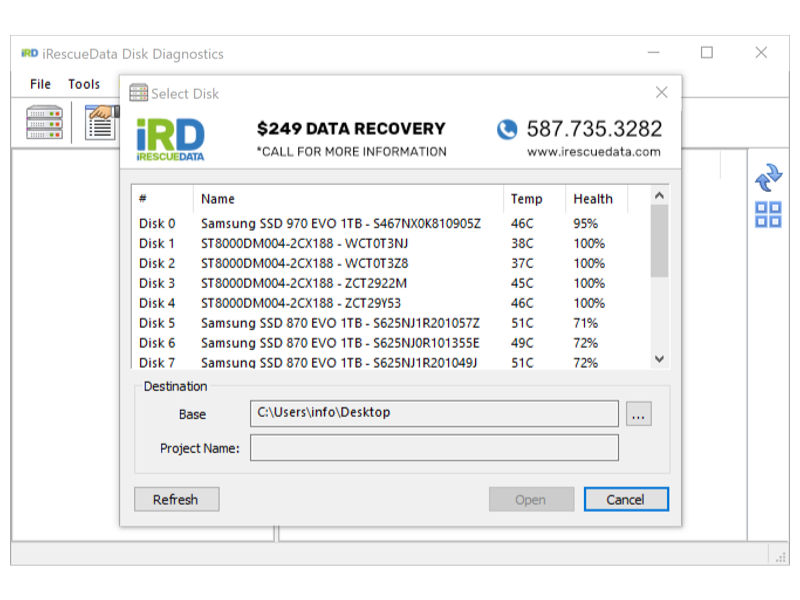Screen dimensions: 800x600
Task: Open the Tools menu
Action: click(x=84, y=84)
